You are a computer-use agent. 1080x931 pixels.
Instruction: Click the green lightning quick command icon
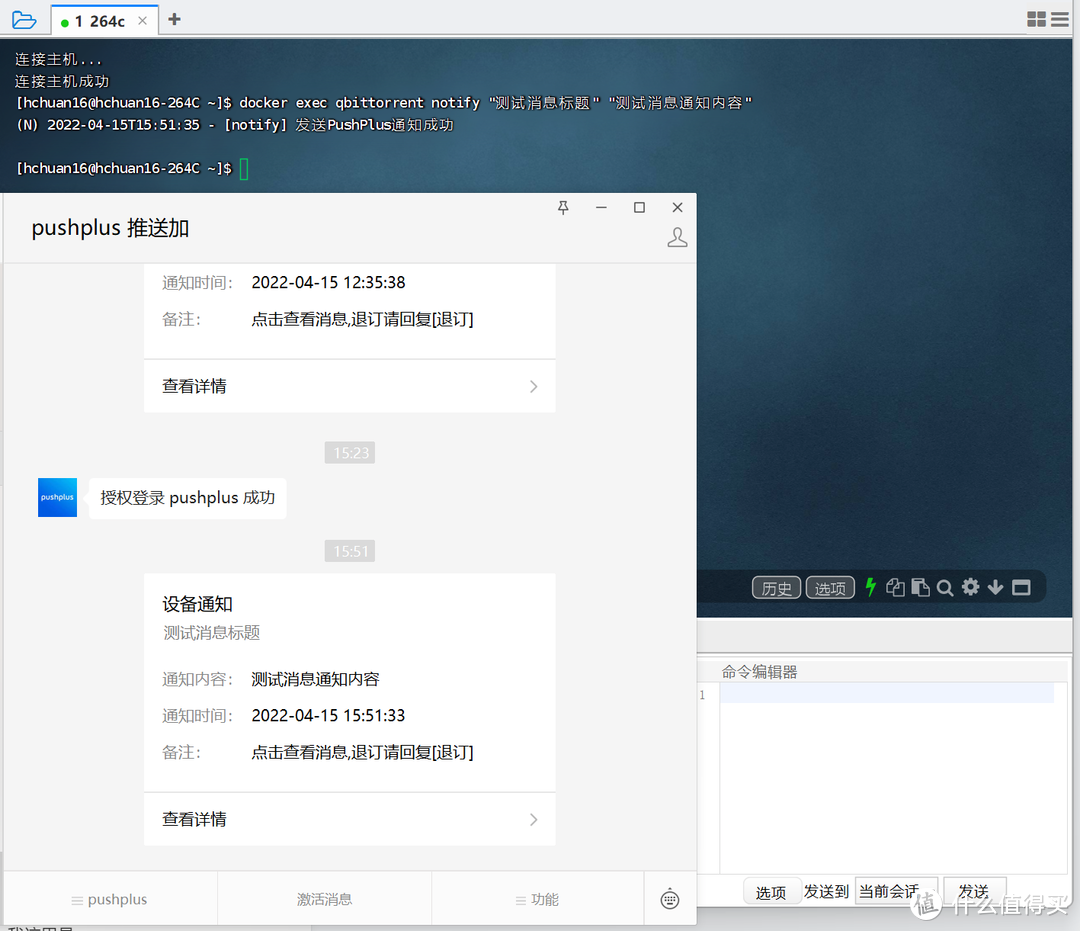click(871, 587)
